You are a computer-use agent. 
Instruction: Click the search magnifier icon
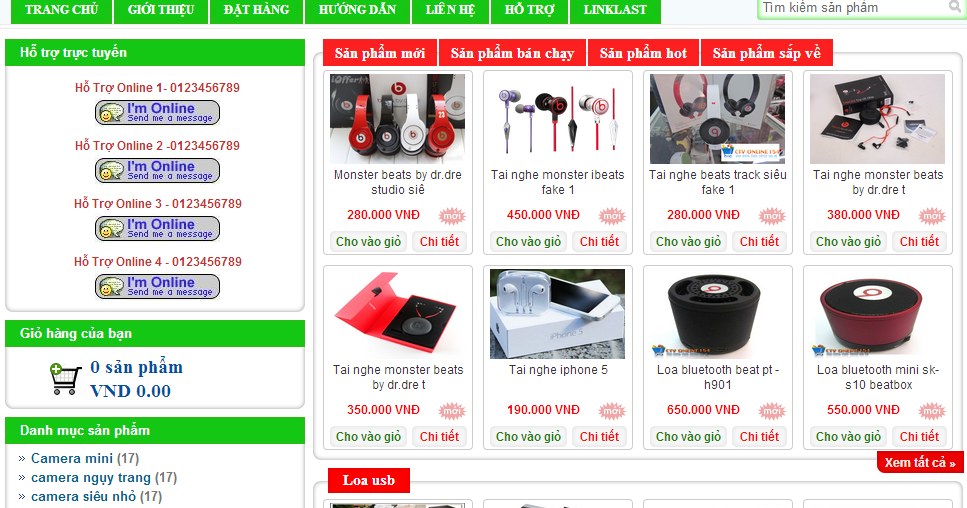coord(955,7)
